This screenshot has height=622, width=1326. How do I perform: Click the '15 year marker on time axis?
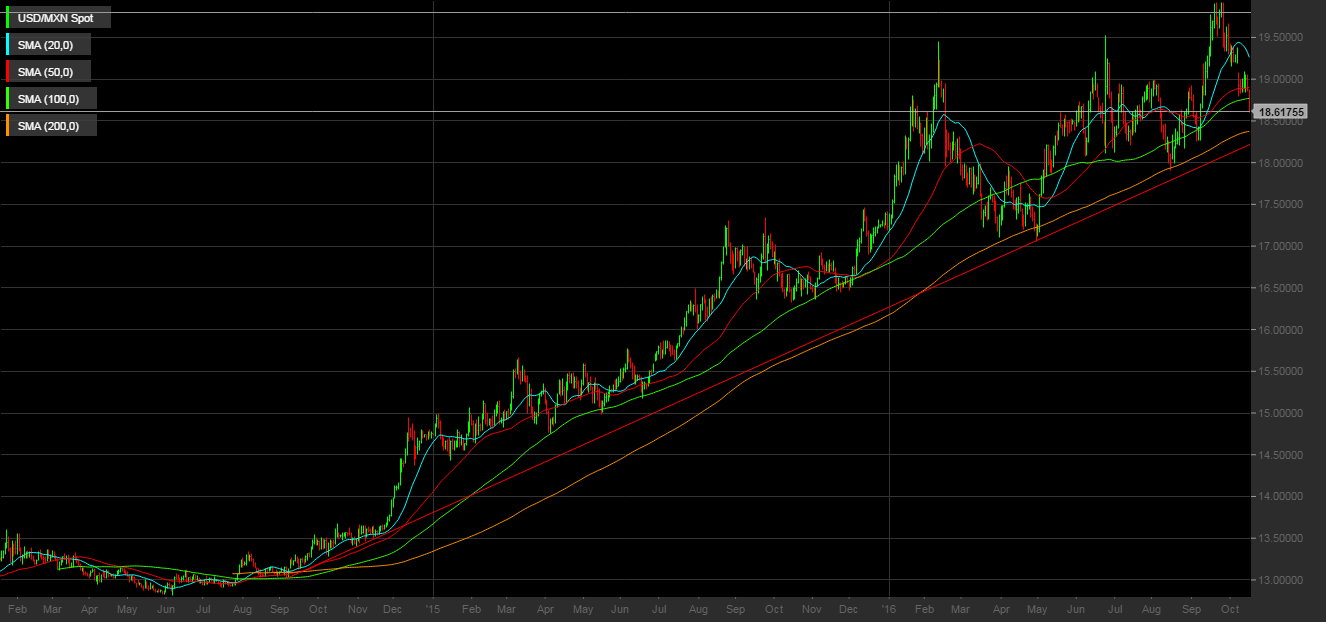pos(432,608)
